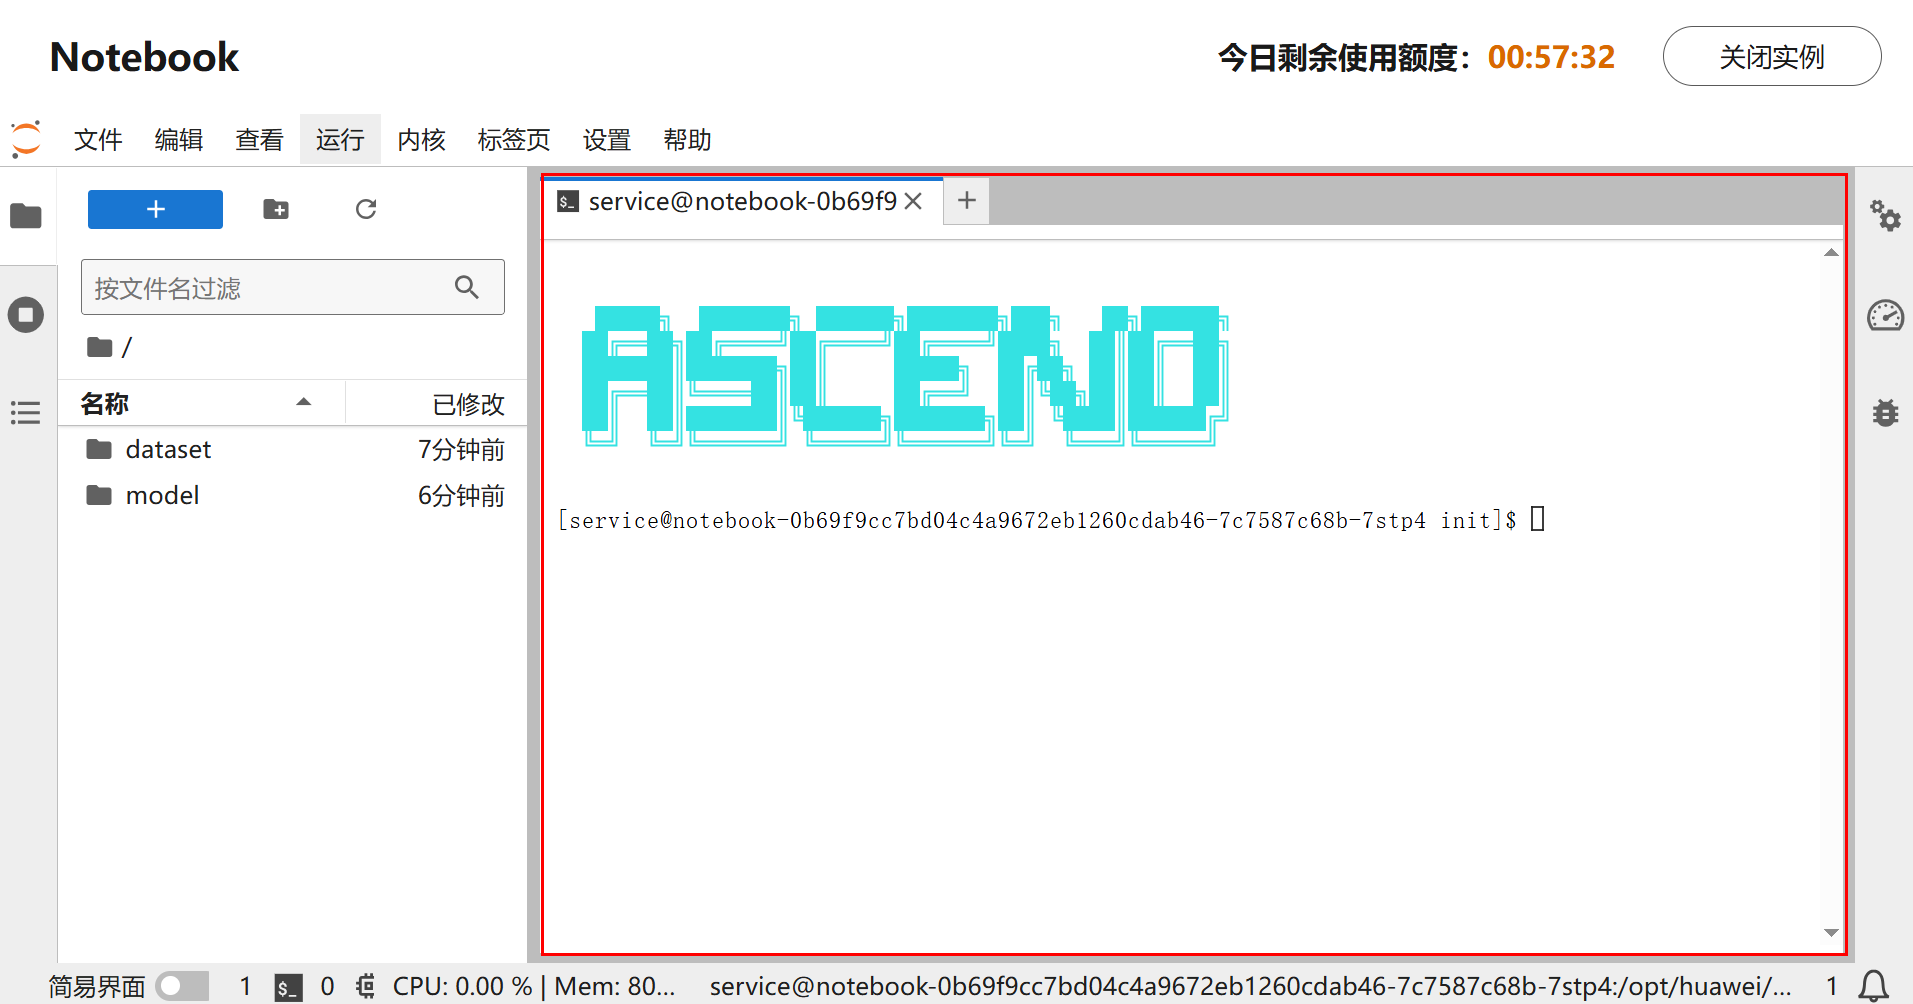1913x1004 pixels.
Task: Click the blue new launcher plus button
Action: pos(155,209)
